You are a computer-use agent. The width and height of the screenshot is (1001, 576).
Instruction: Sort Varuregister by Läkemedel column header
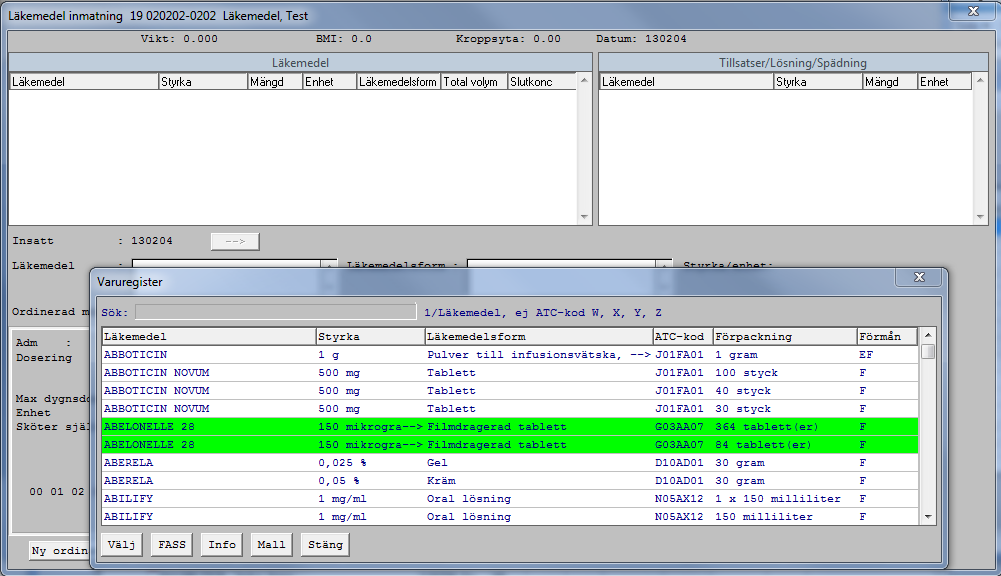209,337
